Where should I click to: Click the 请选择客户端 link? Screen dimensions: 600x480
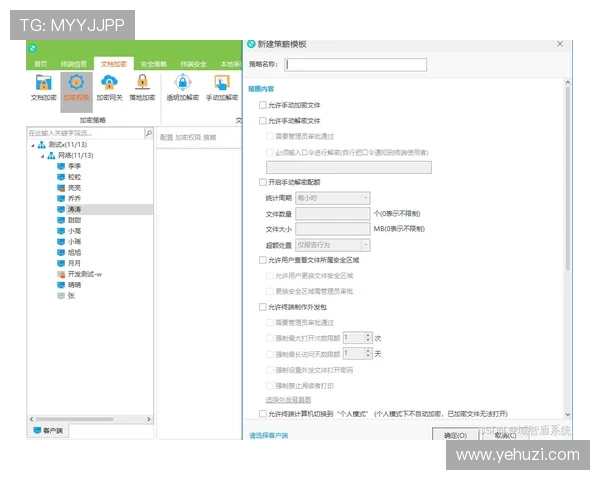point(269,436)
